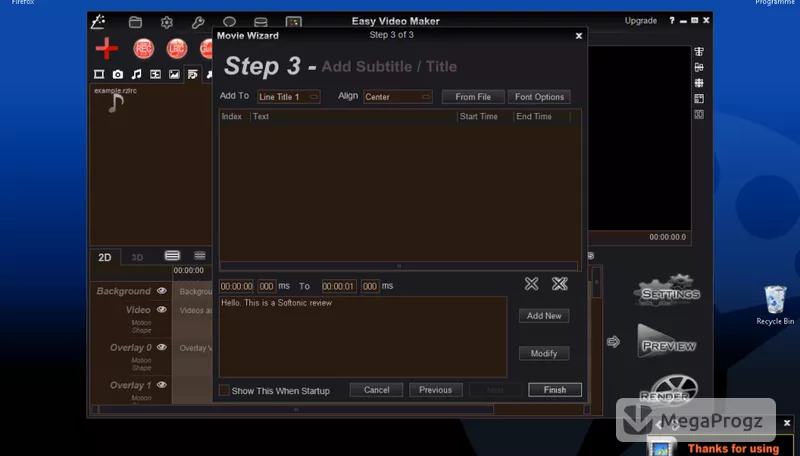
Task: Switch to the lyrics/subtitle tab icon
Action: tap(192, 74)
